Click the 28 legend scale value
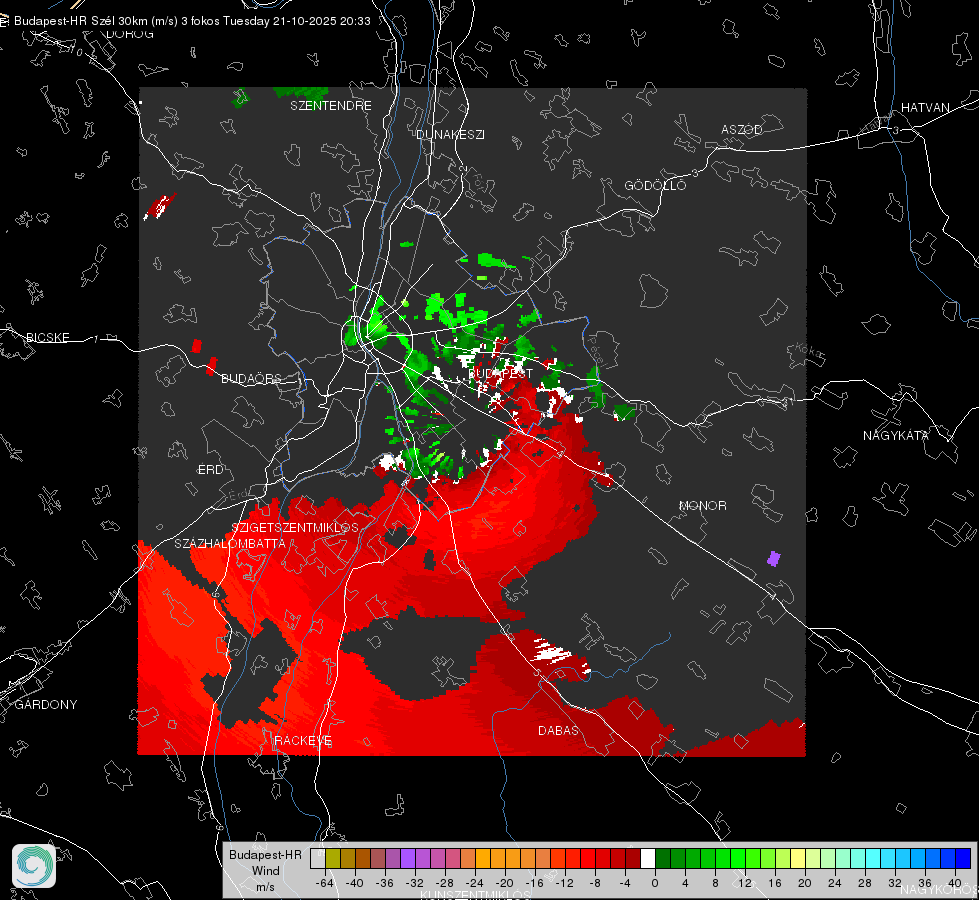 coord(865,883)
